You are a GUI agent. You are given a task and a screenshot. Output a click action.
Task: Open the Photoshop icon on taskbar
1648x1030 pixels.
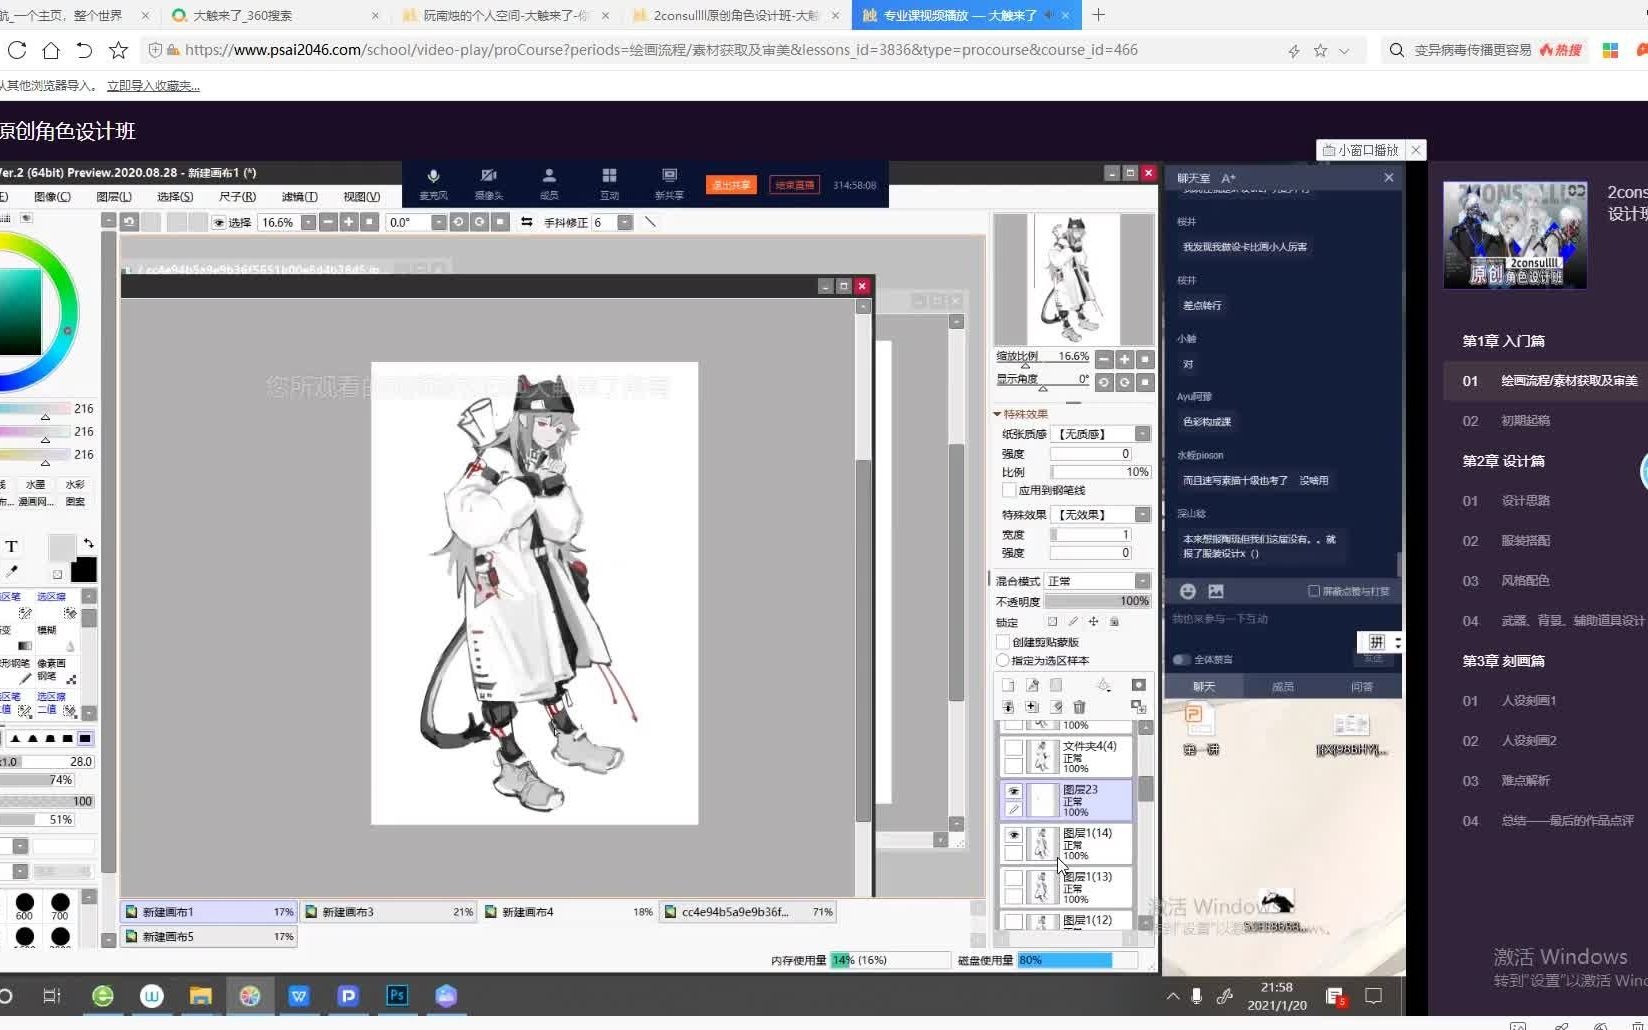coord(397,995)
